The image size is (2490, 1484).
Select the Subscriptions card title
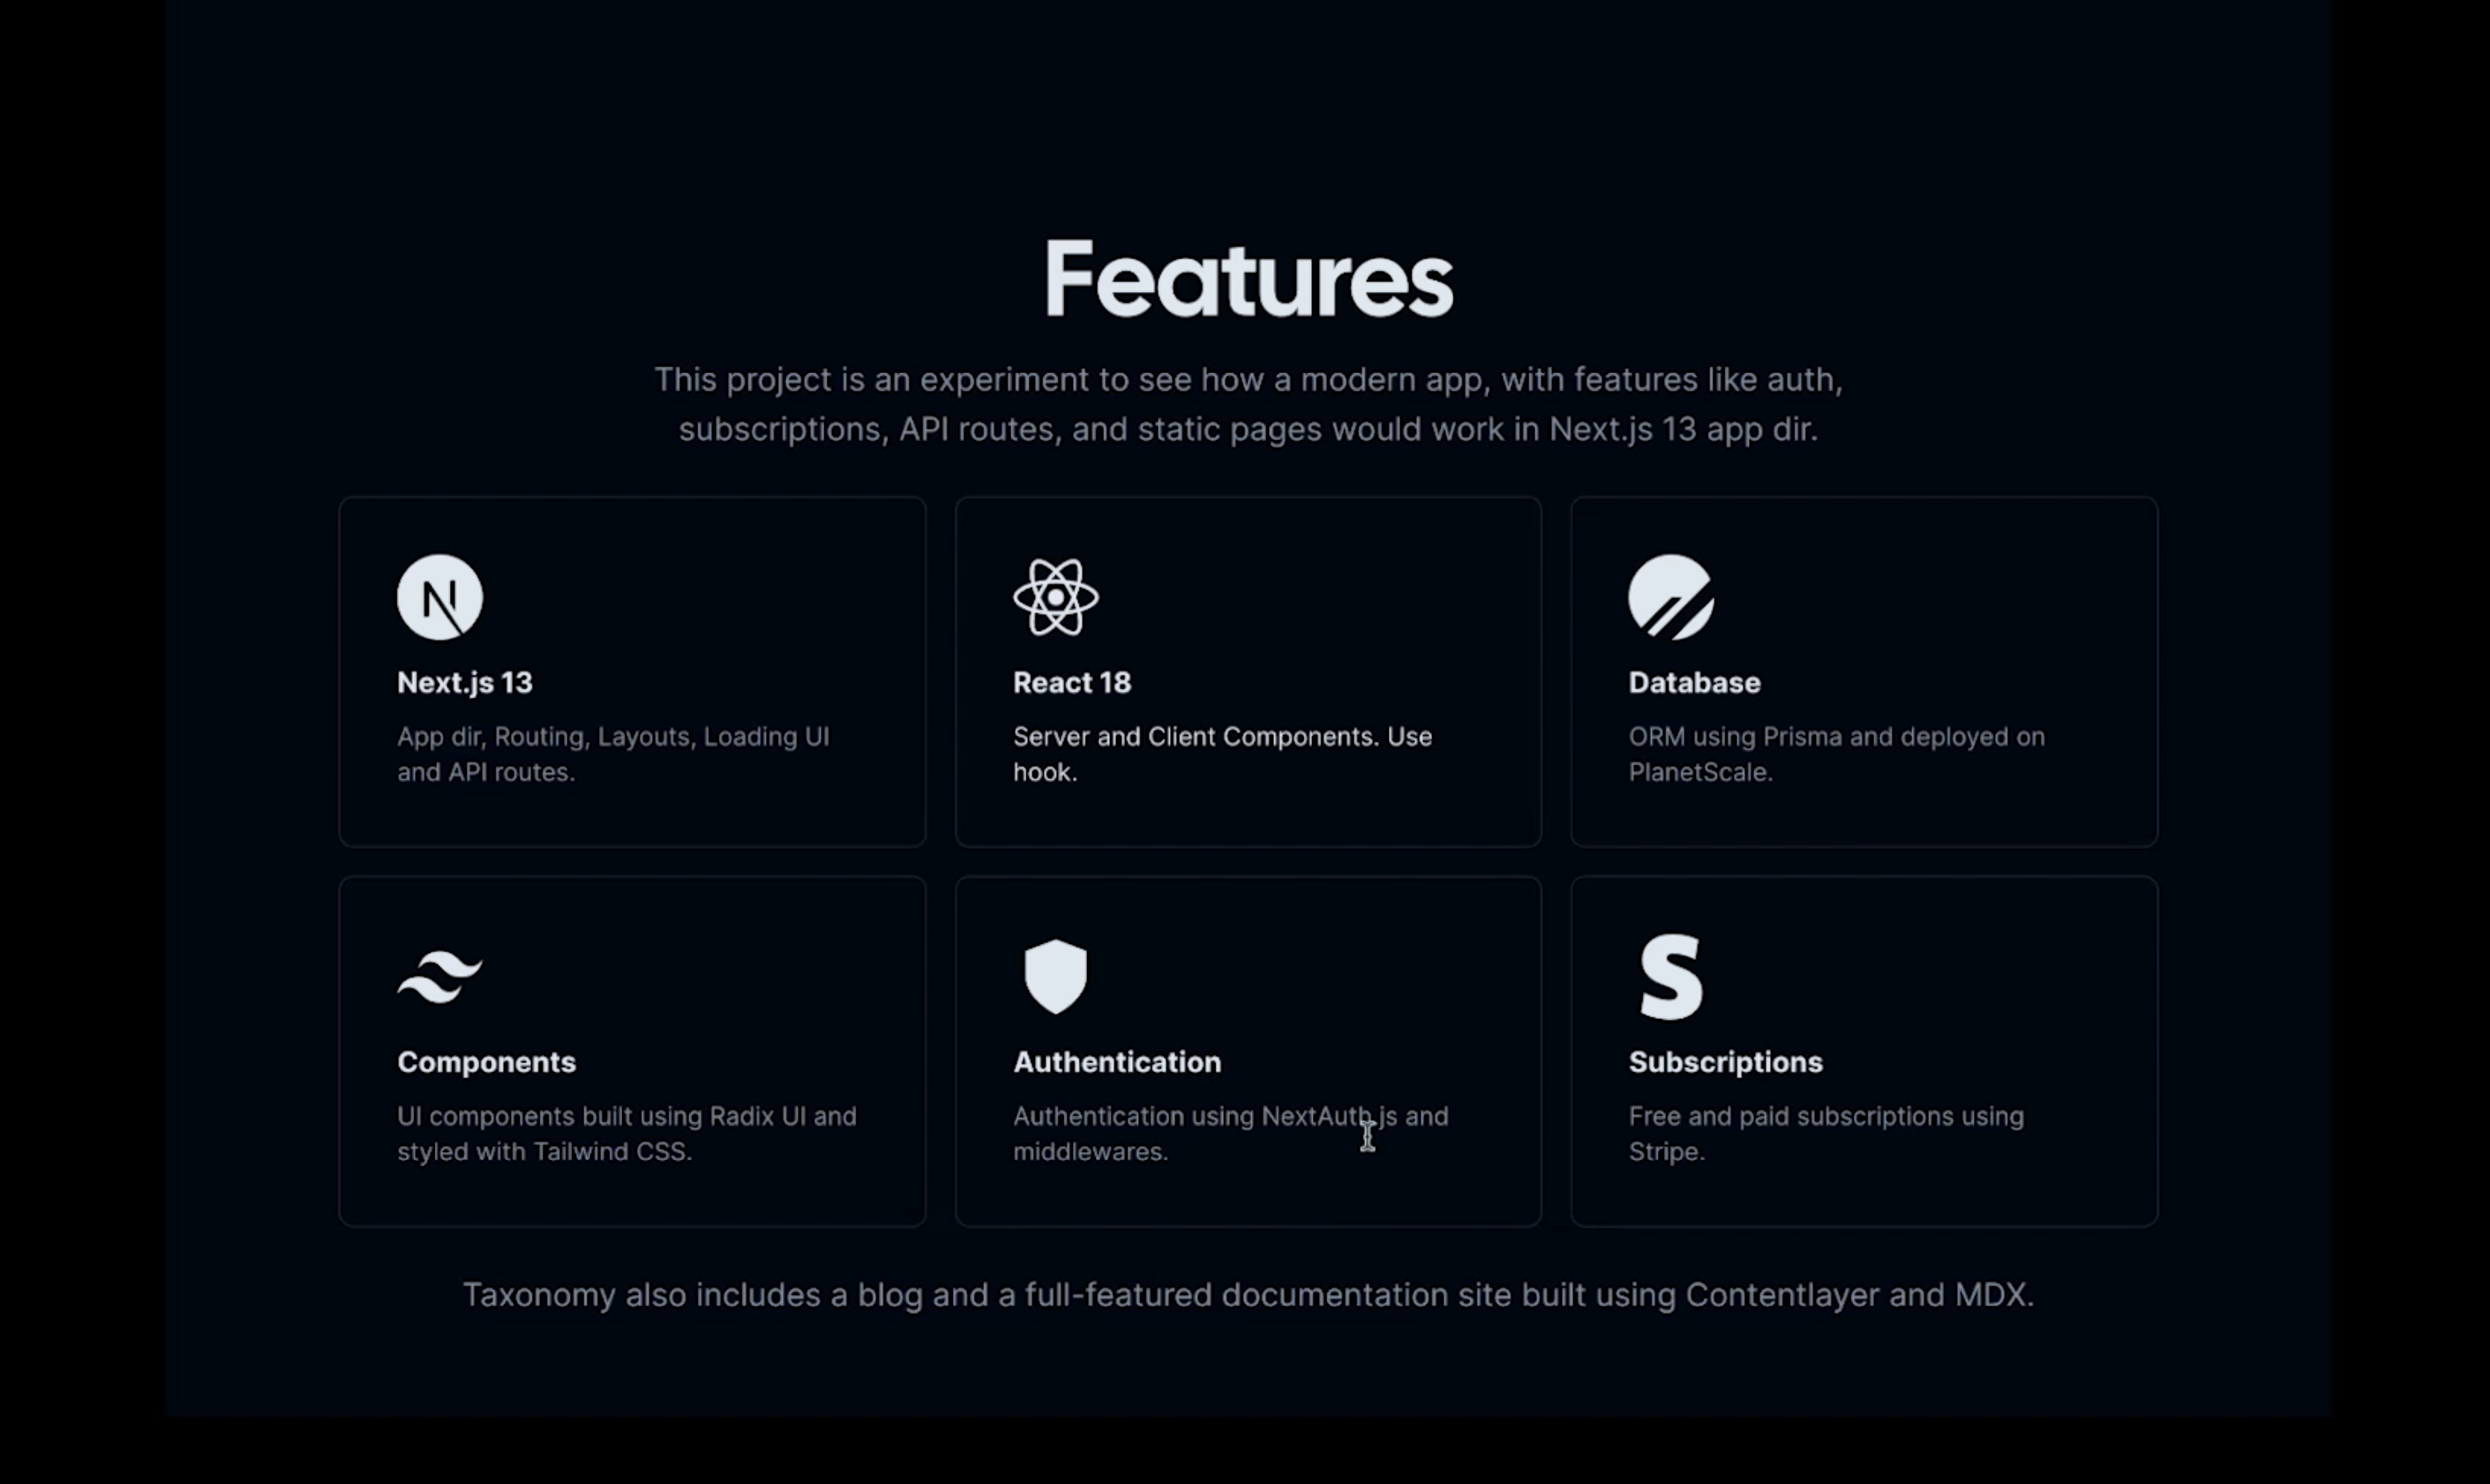1725,1062
